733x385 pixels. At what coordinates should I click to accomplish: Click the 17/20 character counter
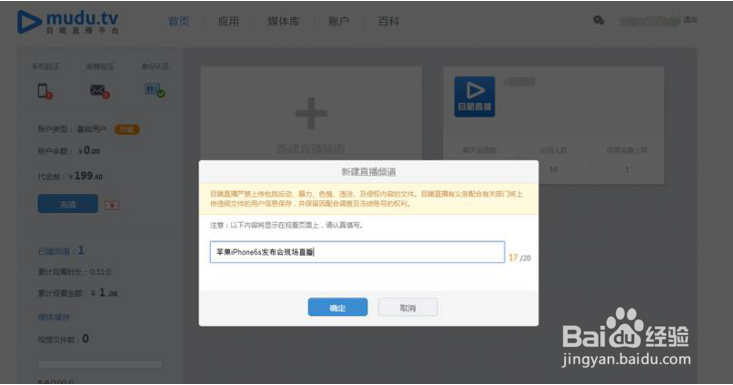click(520, 257)
